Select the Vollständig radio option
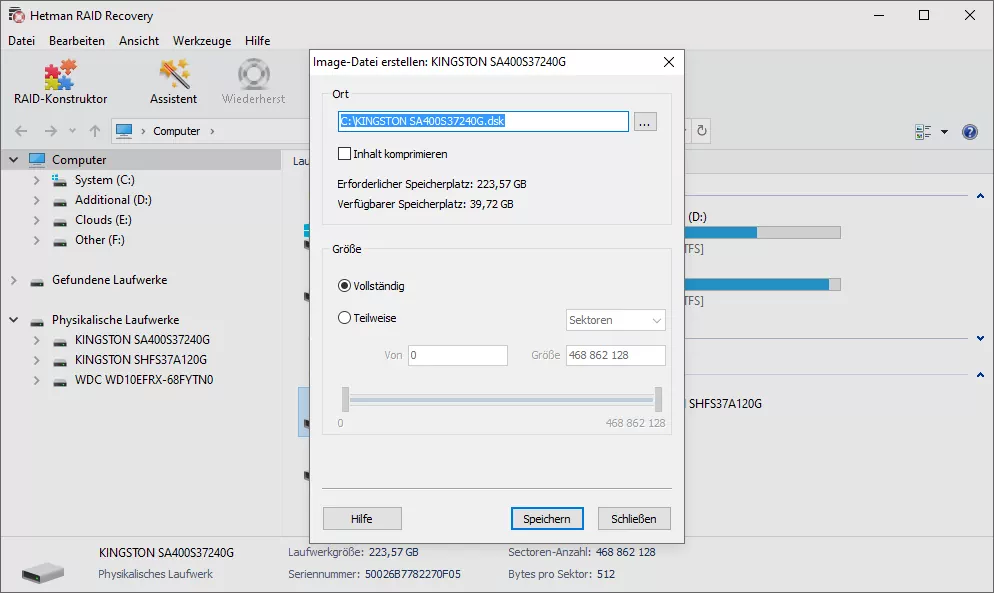 pos(344,286)
